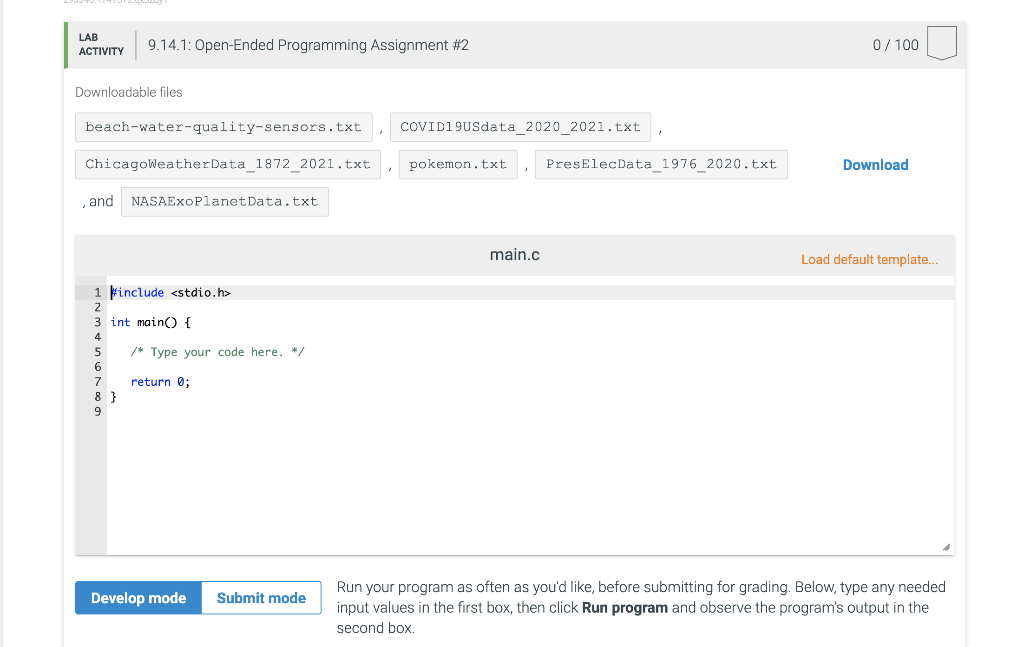Click the LAB ACTIVITY badge
1024x647 pixels.
pos(100,43)
